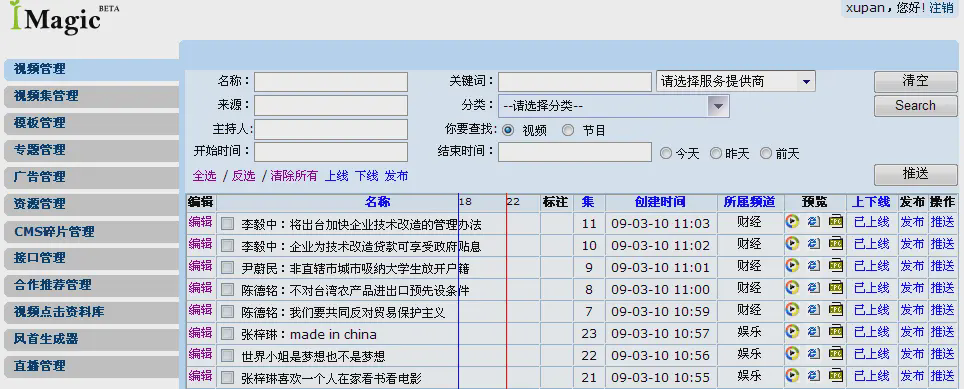964x389 pixels.
Task: Play preview for 李毅中 将出台 row
Action: click(792, 222)
